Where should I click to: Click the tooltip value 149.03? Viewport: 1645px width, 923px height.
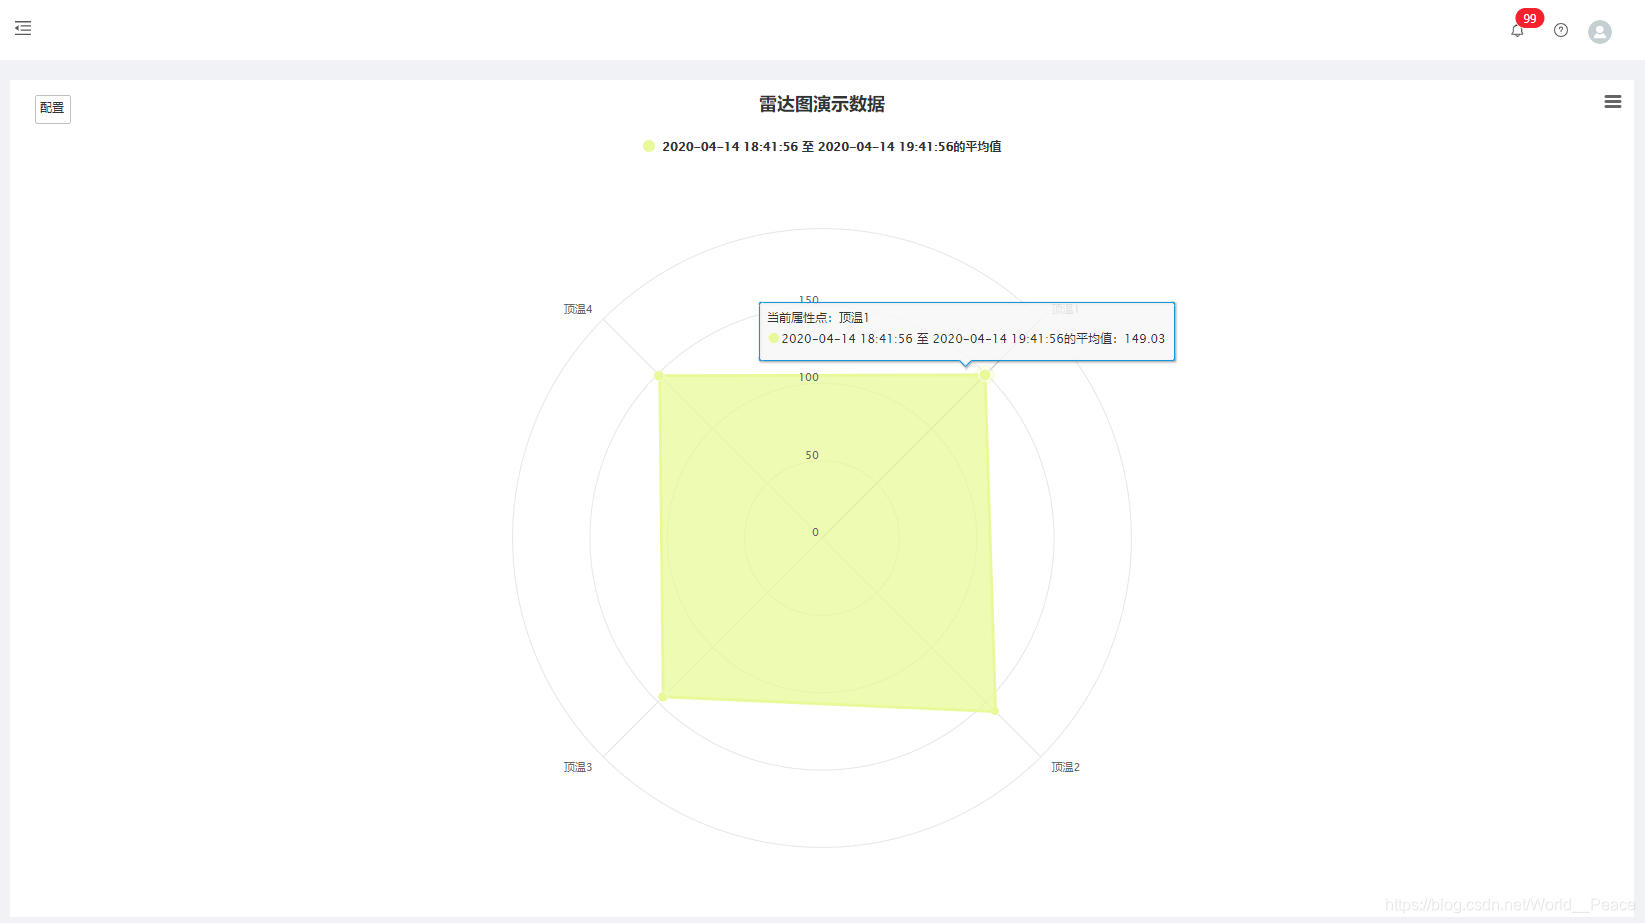1145,339
